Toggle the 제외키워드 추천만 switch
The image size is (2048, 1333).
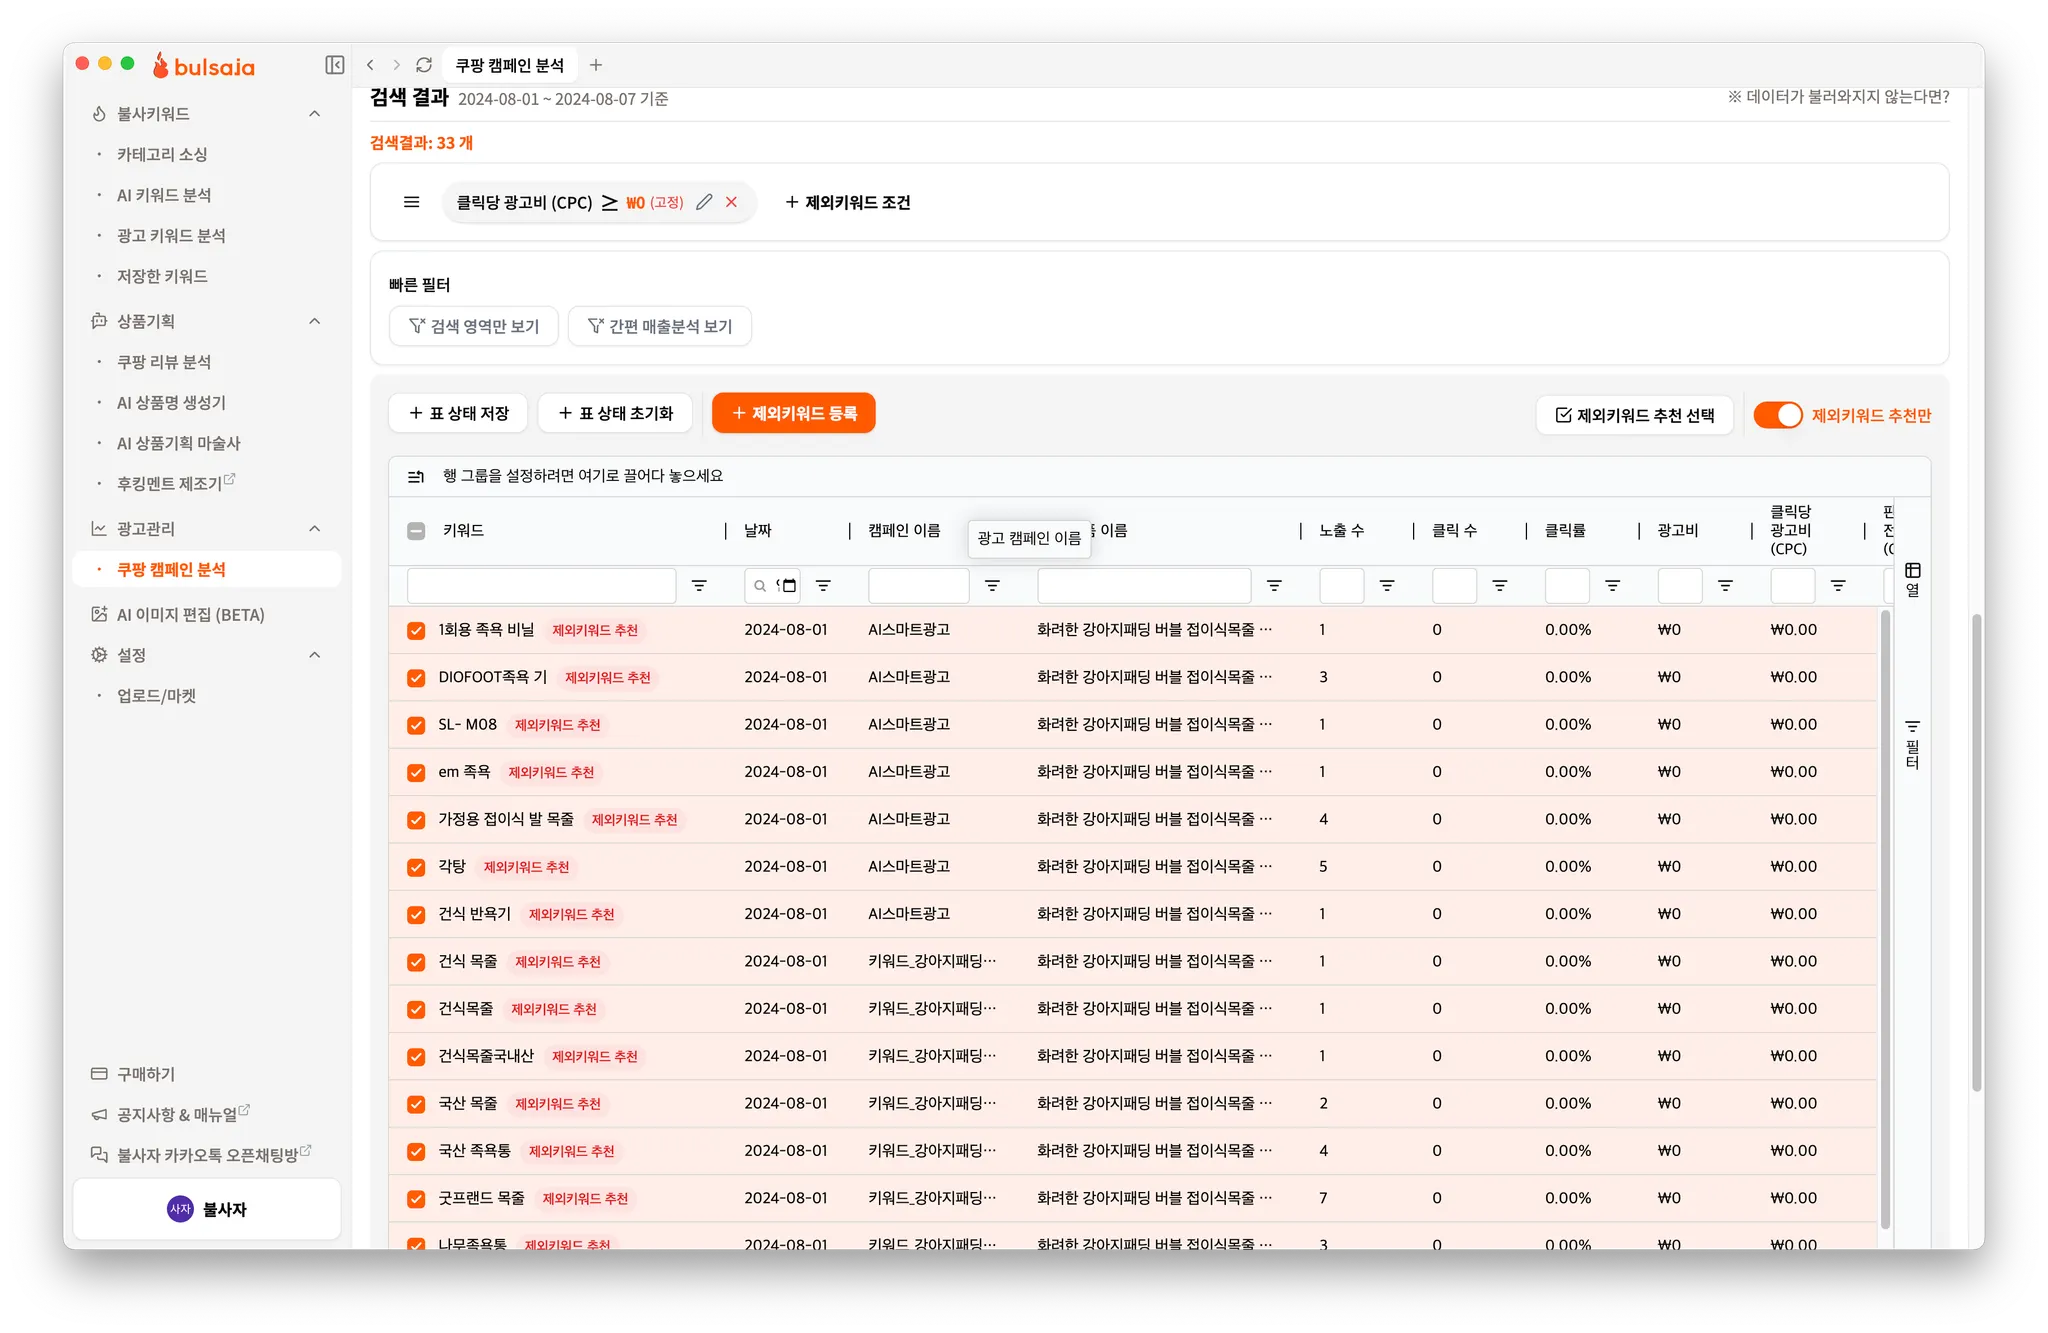point(1777,415)
